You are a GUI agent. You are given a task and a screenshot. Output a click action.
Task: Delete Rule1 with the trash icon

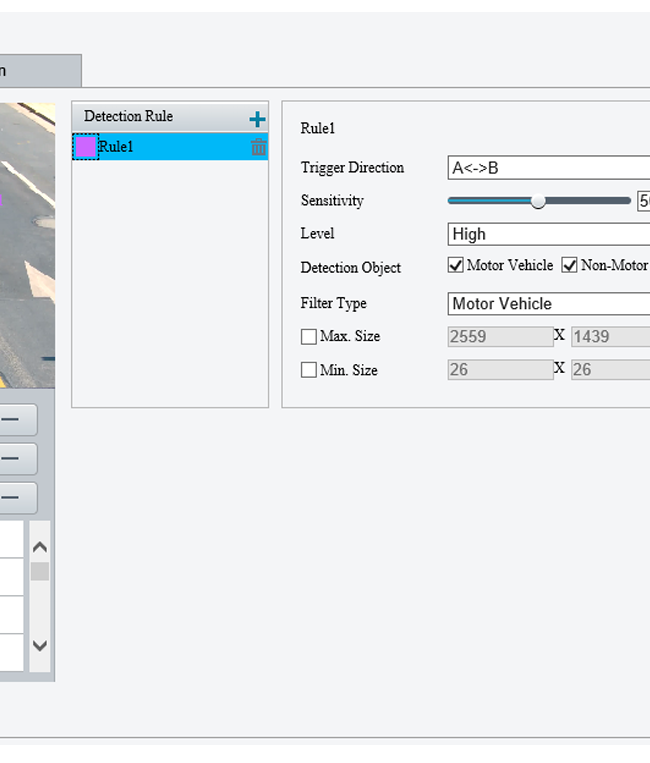point(258,147)
